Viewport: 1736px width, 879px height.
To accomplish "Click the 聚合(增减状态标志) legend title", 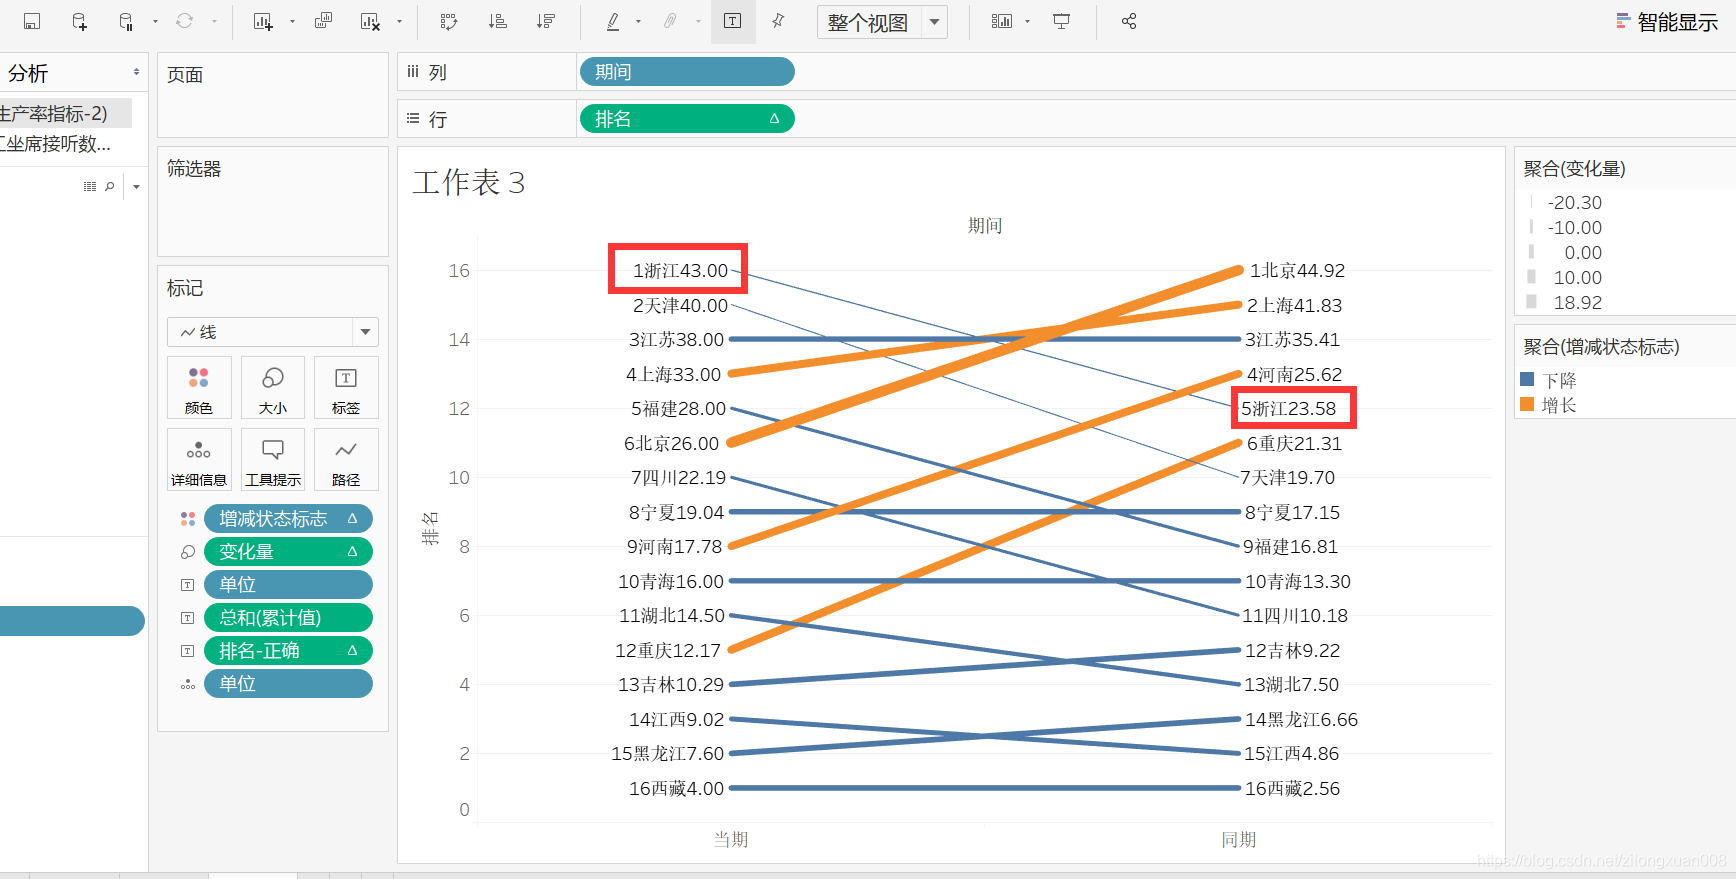I will 1601,347.
